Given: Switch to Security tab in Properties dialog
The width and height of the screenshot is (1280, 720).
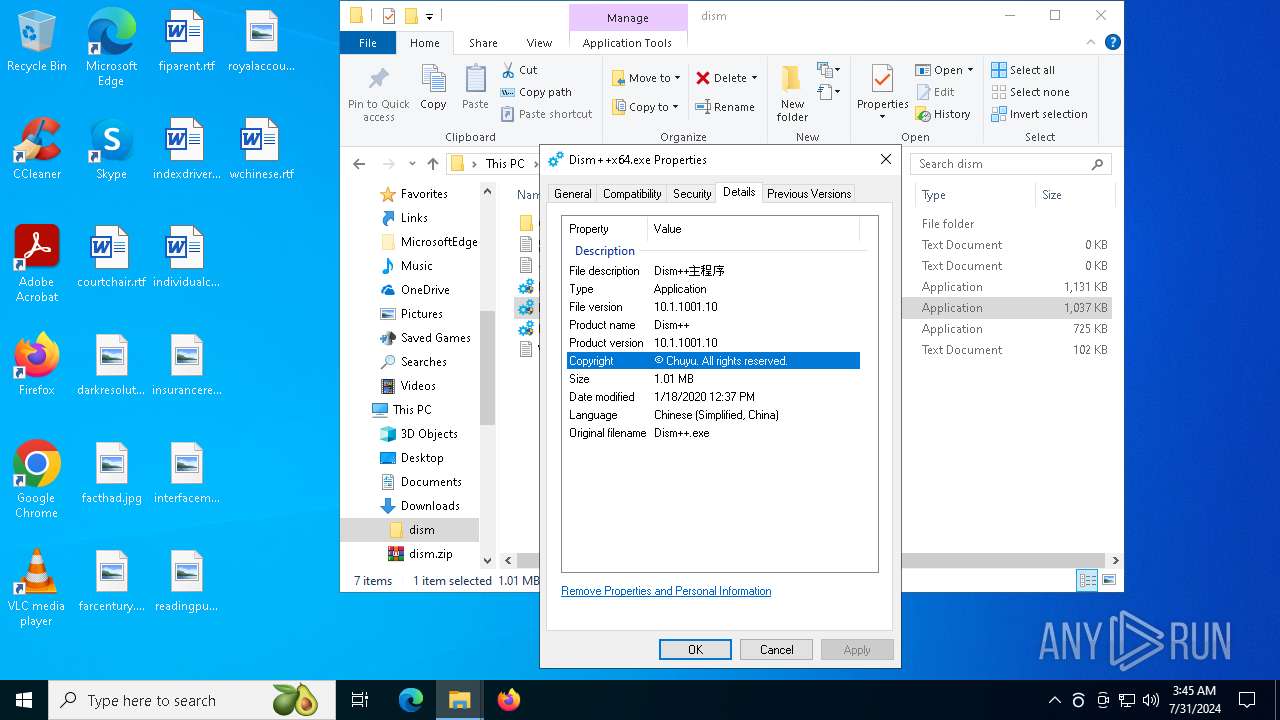Looking at the screenshot, I should (x=692, y=194).
